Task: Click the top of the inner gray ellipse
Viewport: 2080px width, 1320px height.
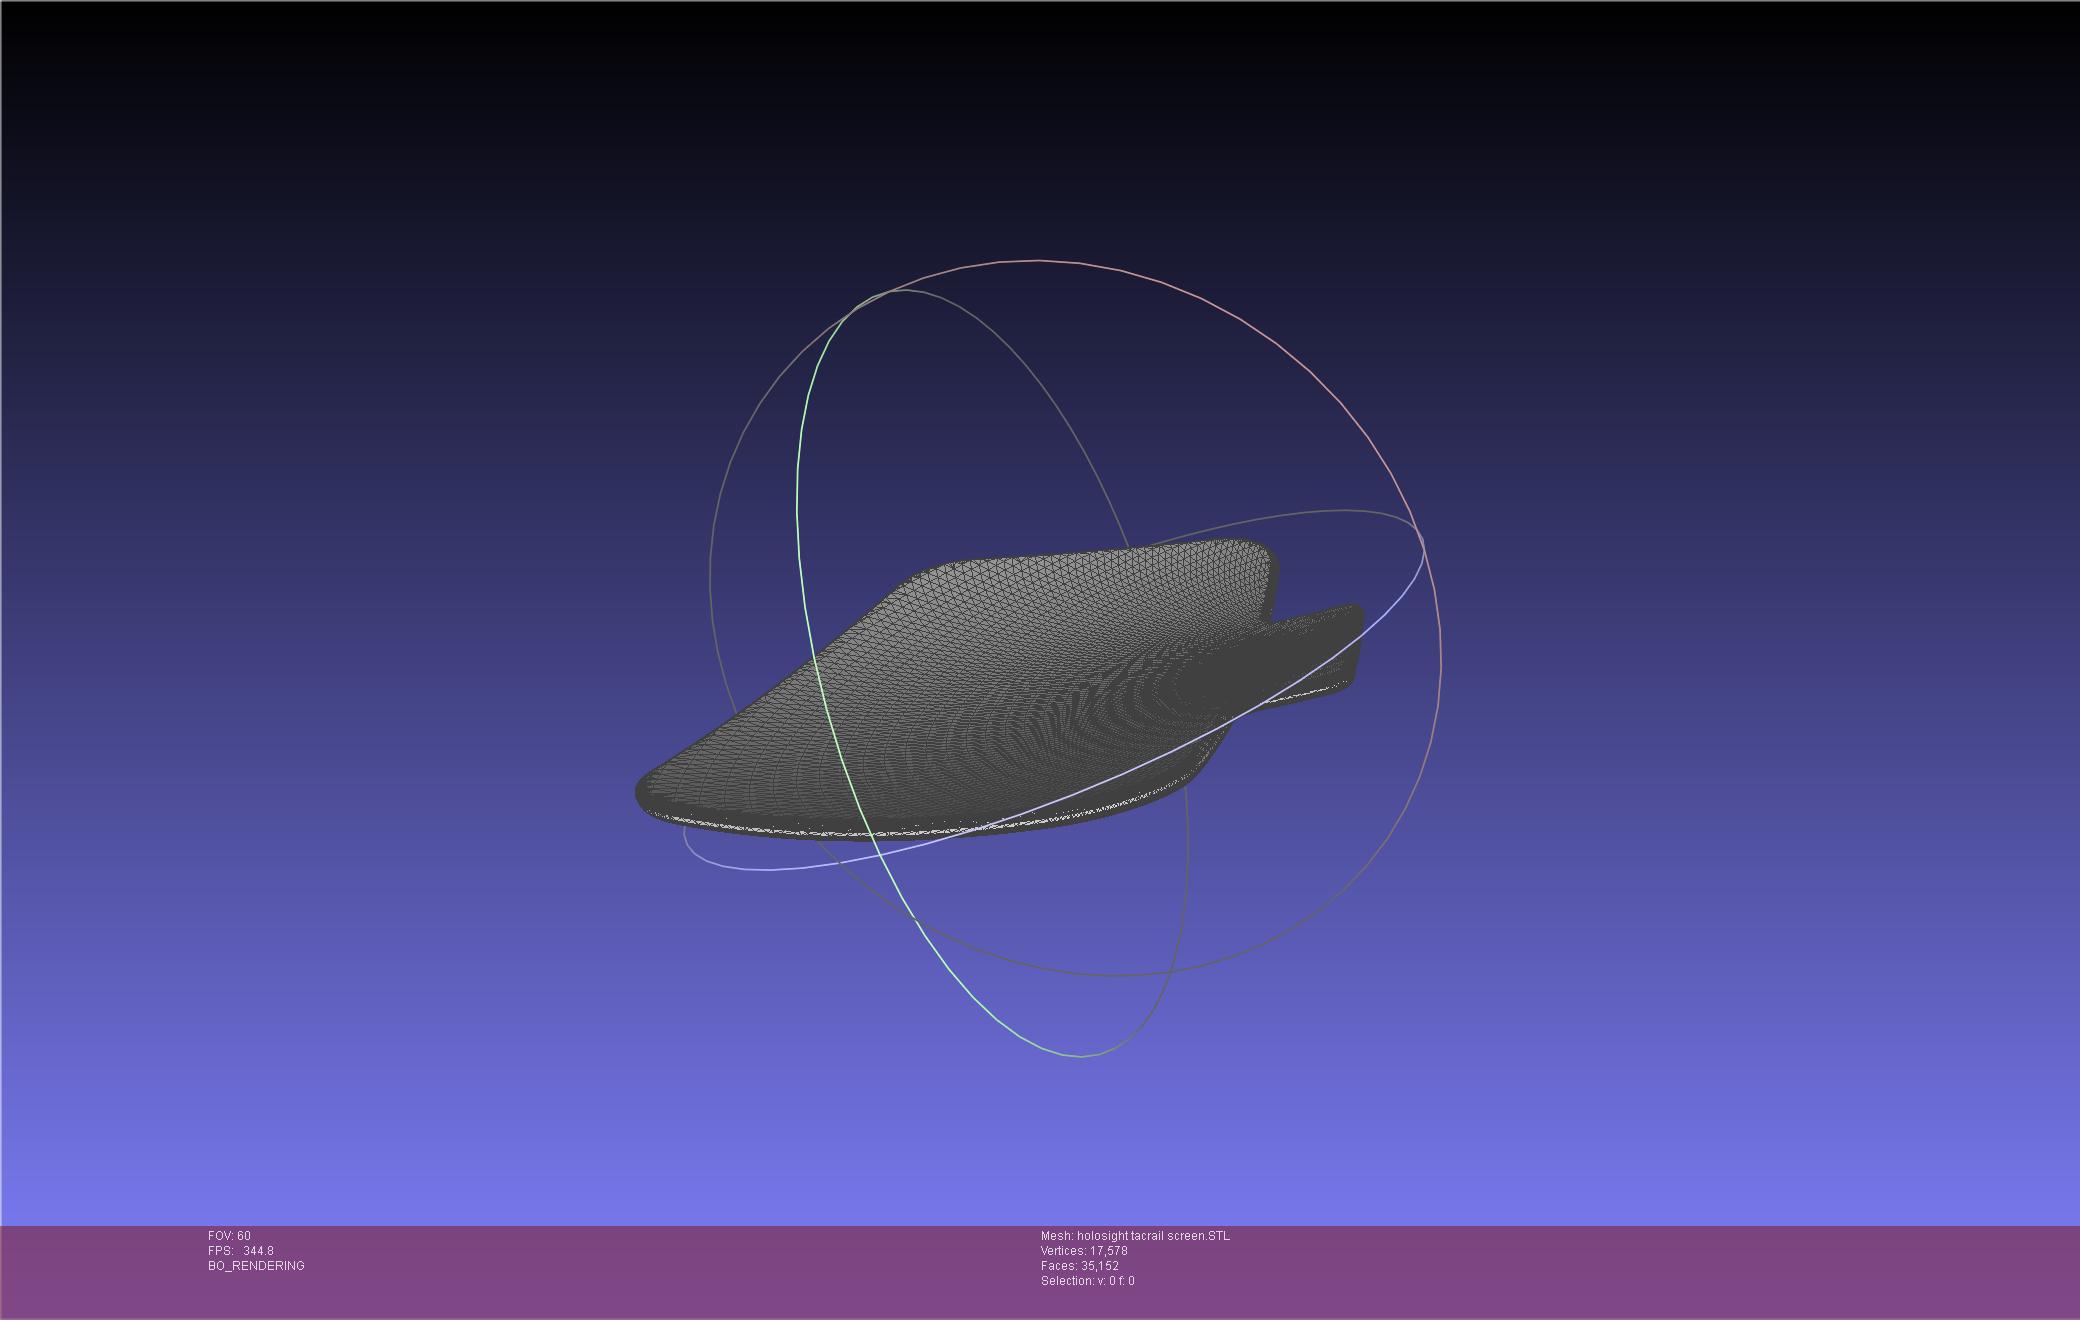Action: (905, 291)
